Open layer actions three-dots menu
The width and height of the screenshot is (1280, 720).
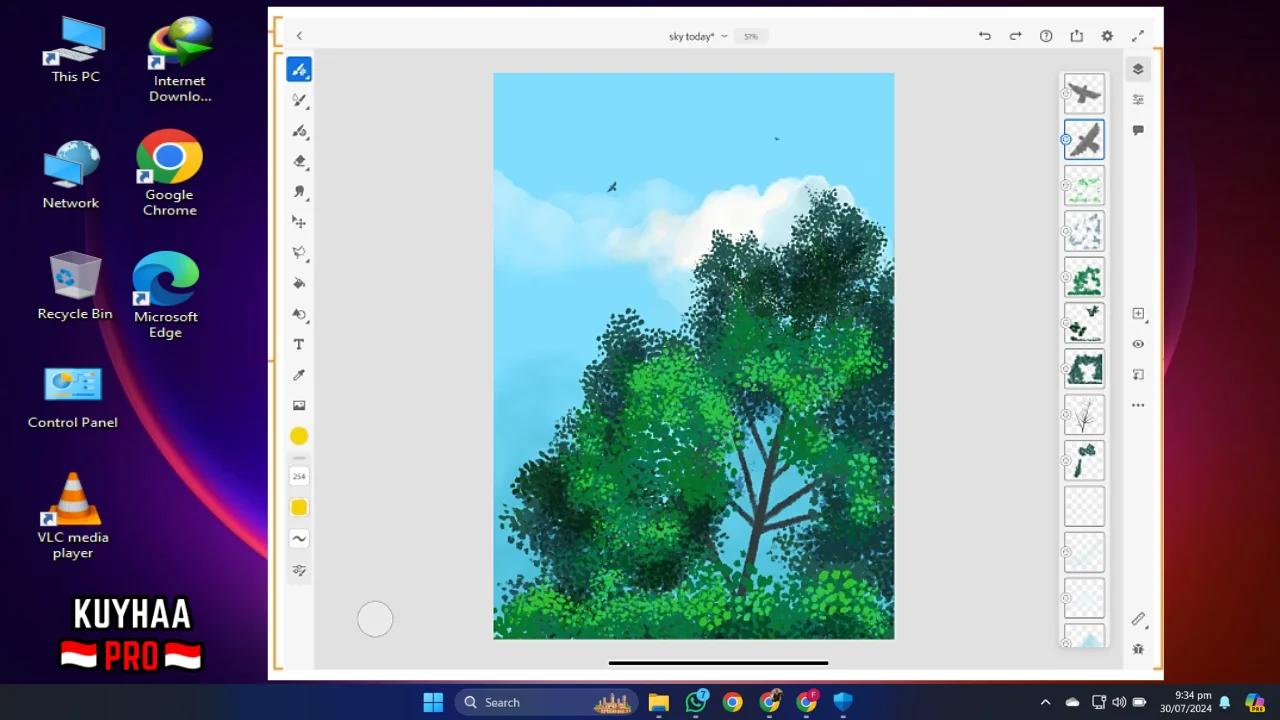pyautogui.click(x=1138, y=405)
